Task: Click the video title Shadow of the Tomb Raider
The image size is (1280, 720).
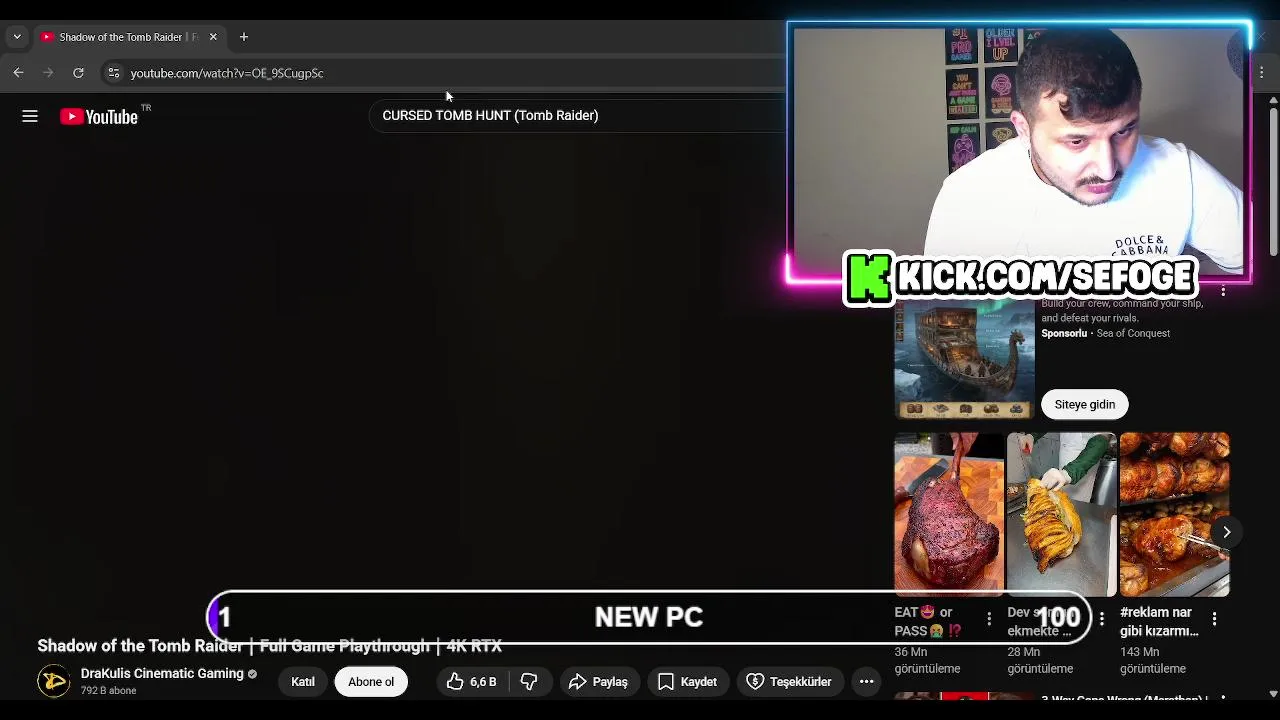Action: click(x=269, y=646)
